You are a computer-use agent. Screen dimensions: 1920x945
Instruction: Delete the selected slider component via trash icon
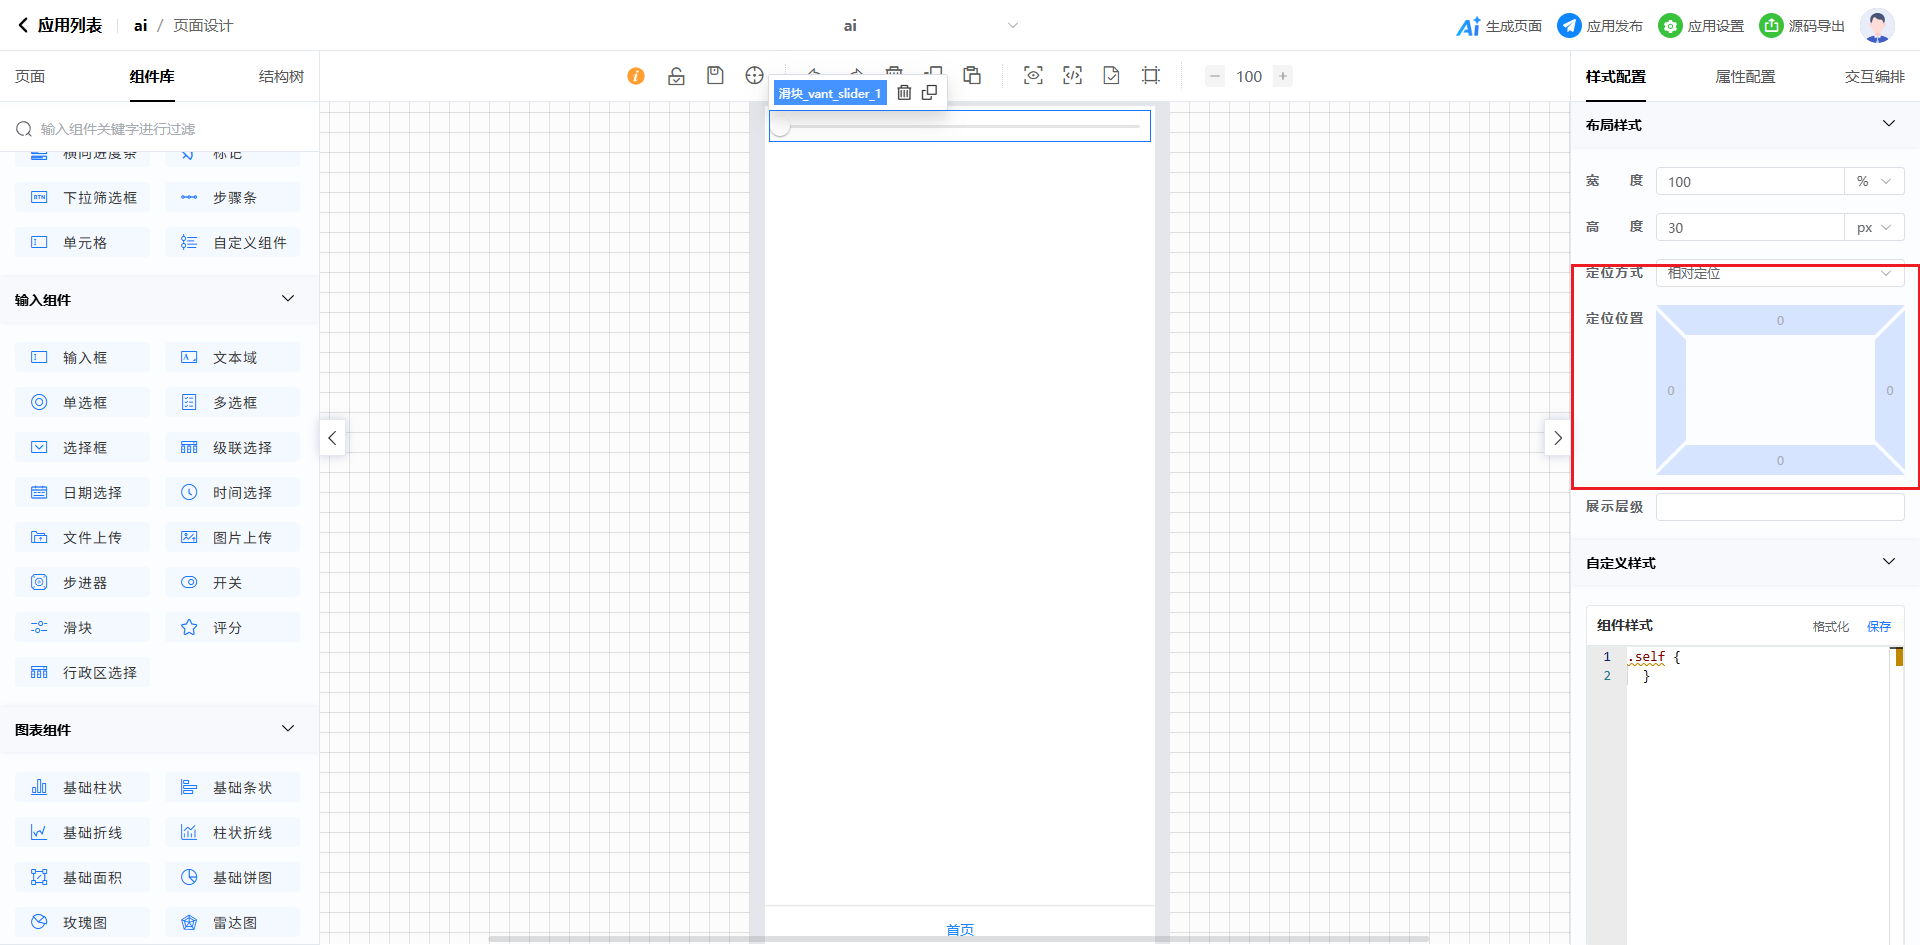(x=904, y=93)
